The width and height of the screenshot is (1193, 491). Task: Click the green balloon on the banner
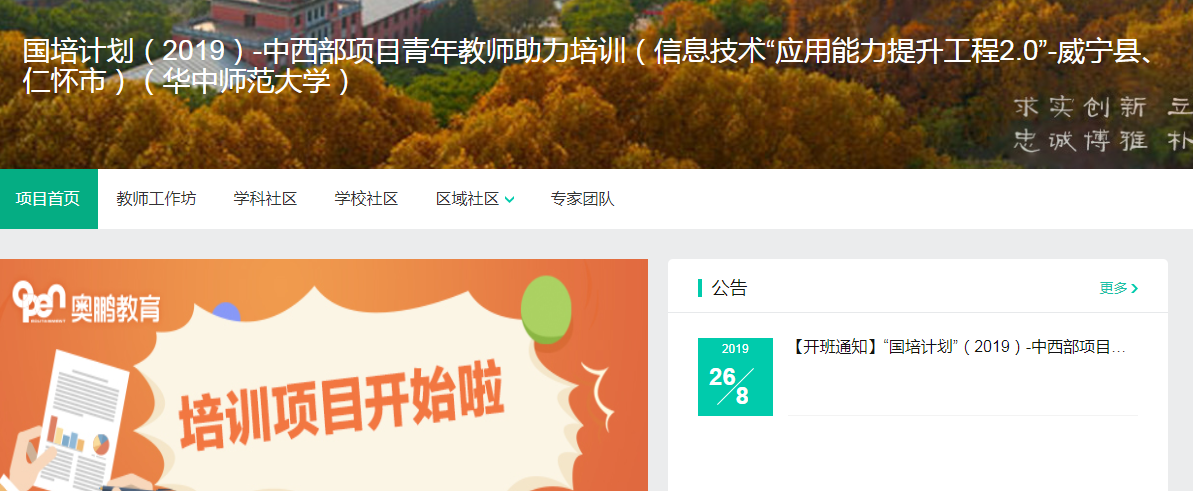point(546,309)
